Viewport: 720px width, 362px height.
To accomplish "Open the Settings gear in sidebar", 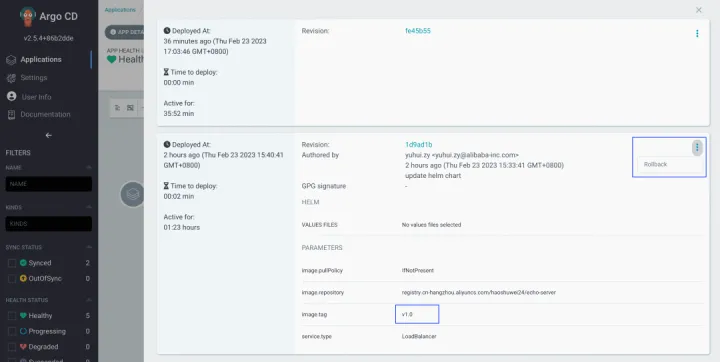I will [x=11, y=78].
